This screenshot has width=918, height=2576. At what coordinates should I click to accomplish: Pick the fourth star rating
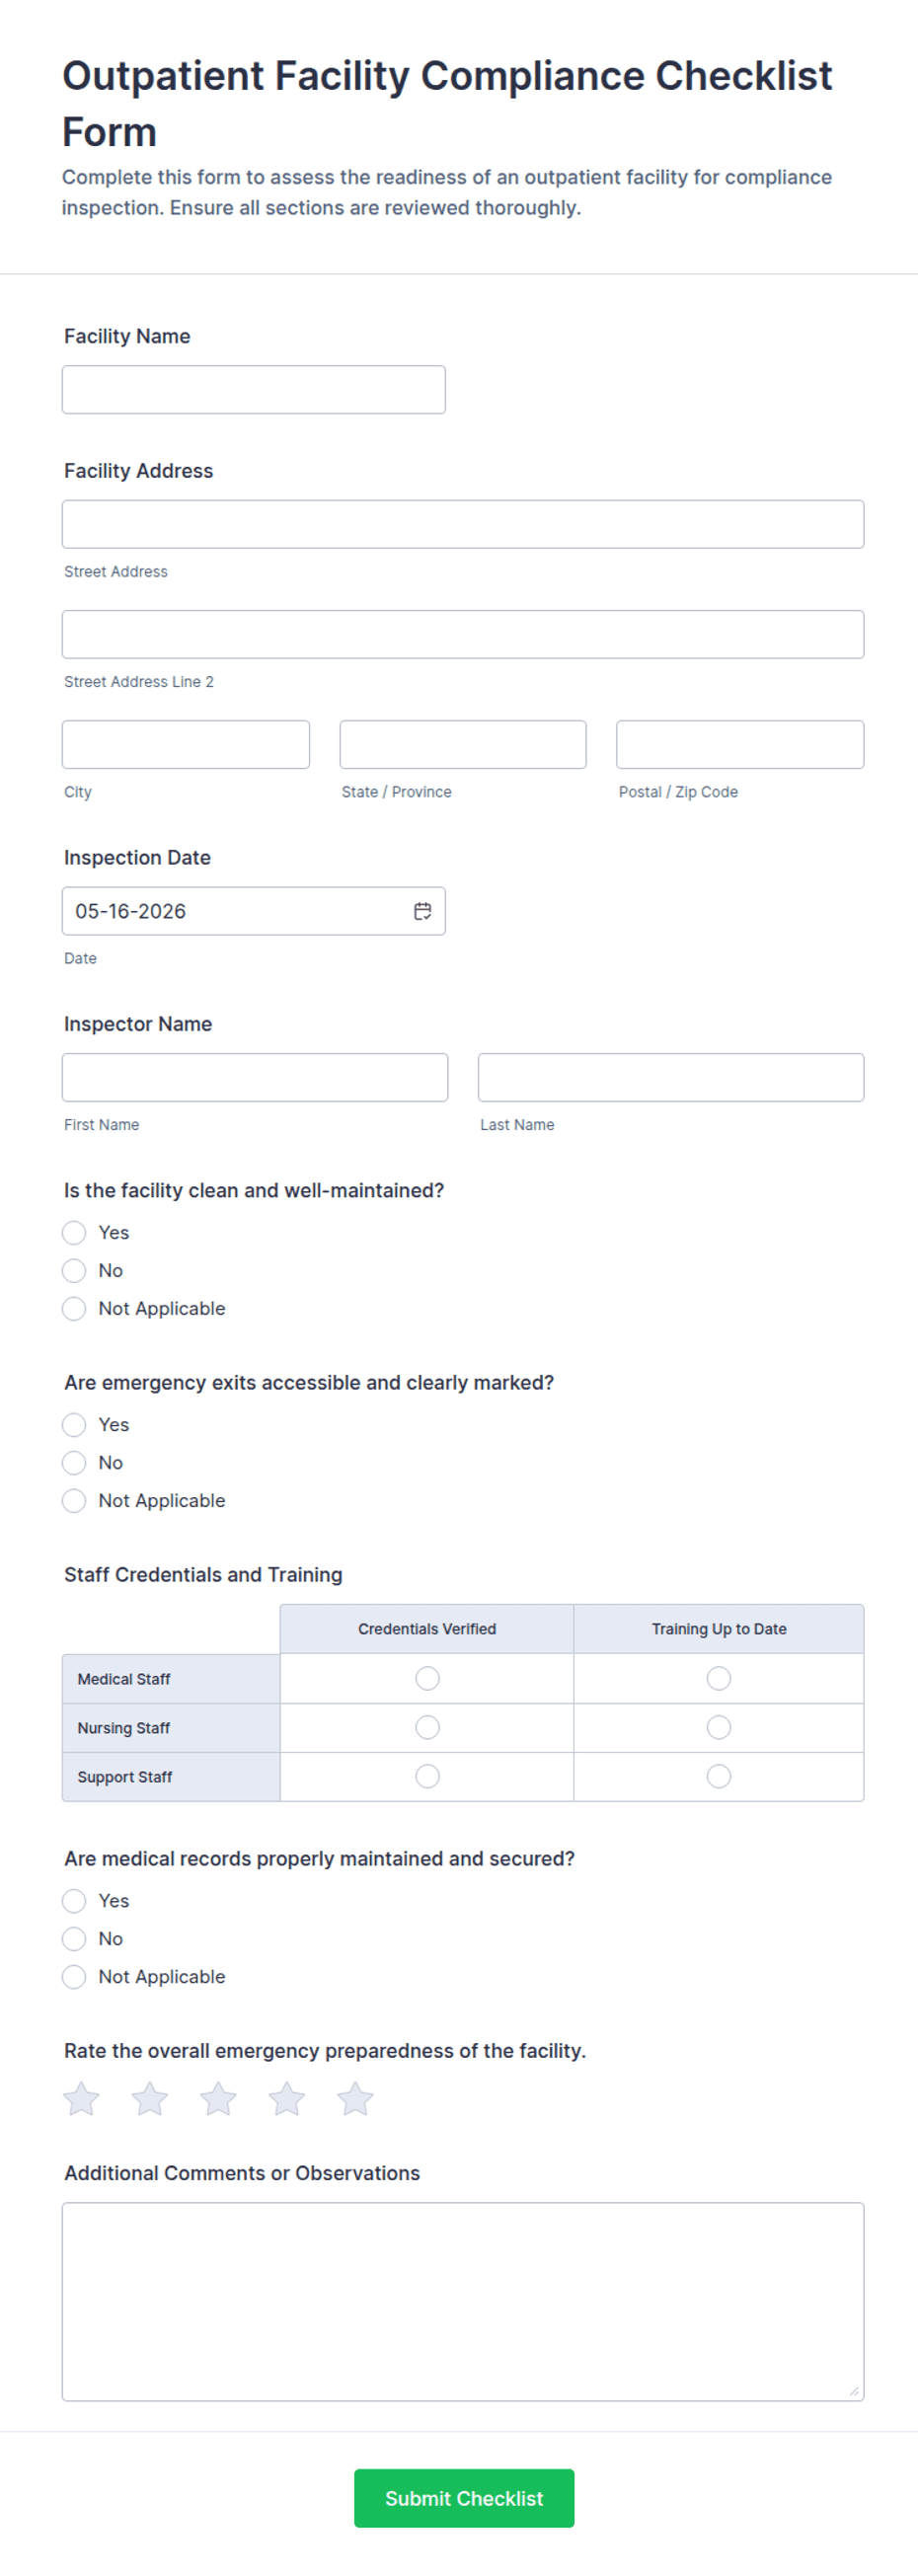(287, 2099)
